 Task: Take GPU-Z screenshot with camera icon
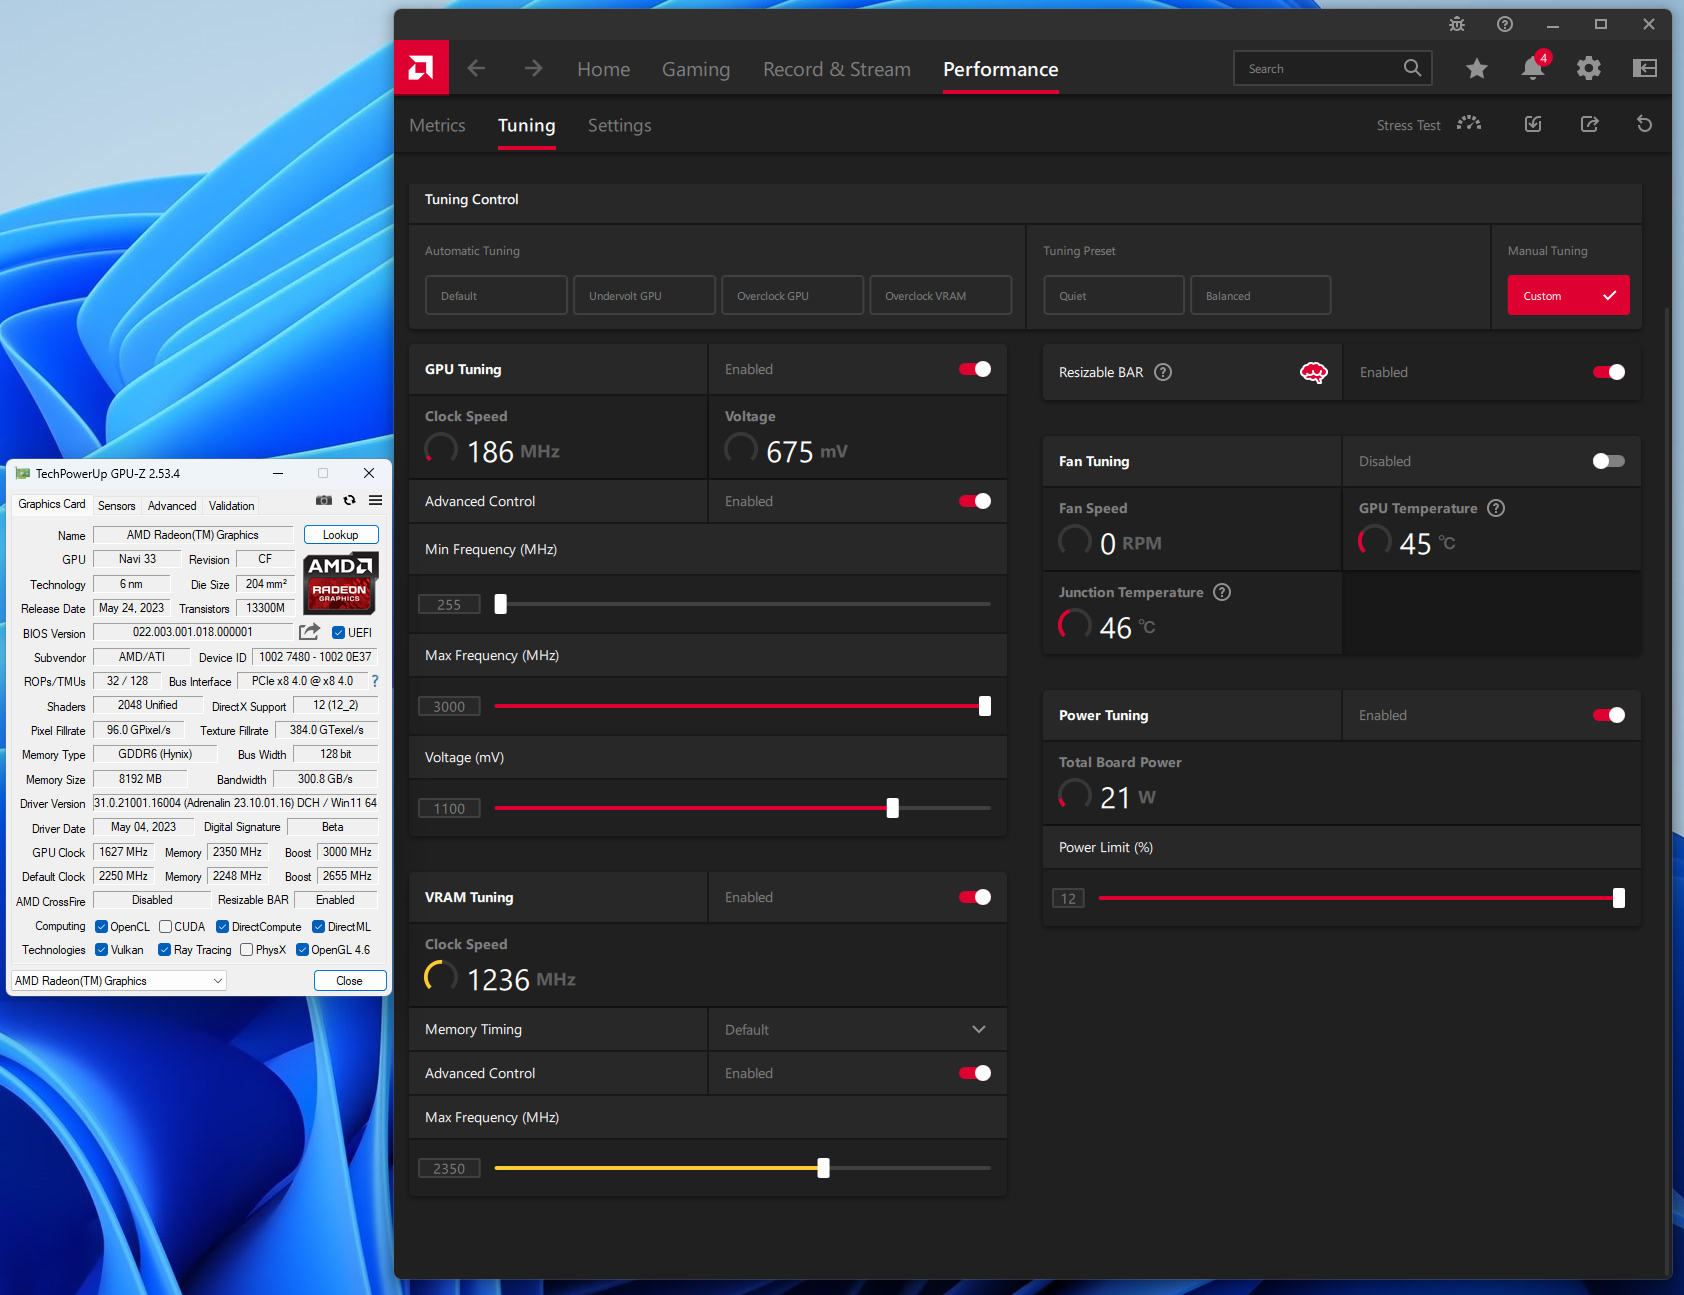point(324,500)
